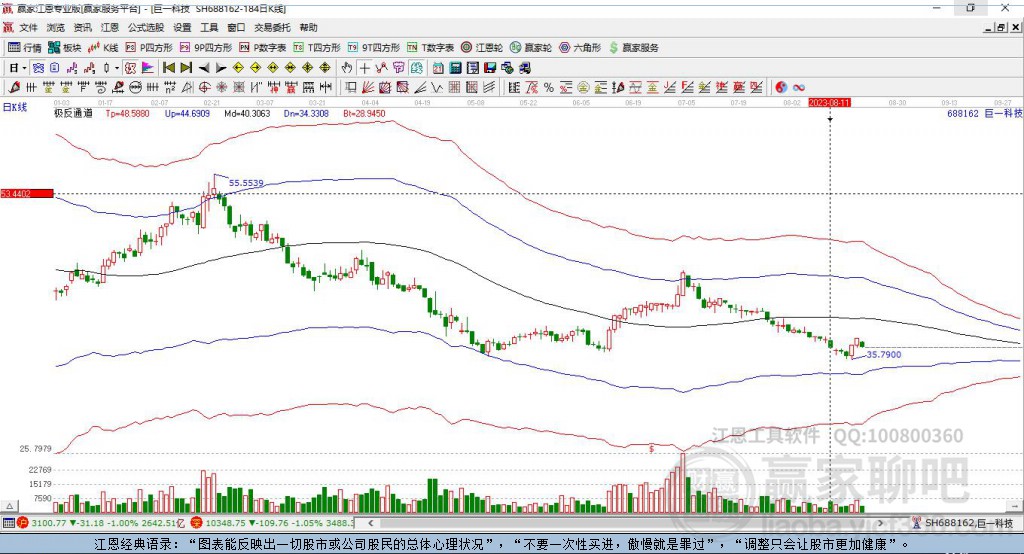Step left with black left arrow
This screenshot has height=554, width=1024.
coord(204,68)
